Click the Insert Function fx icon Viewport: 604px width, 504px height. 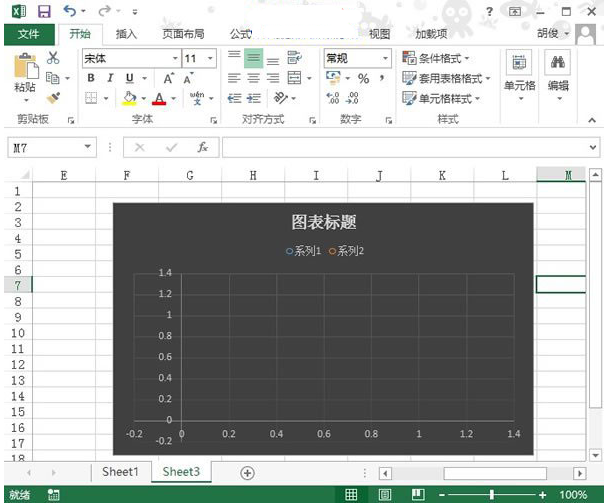pos(202,147)
